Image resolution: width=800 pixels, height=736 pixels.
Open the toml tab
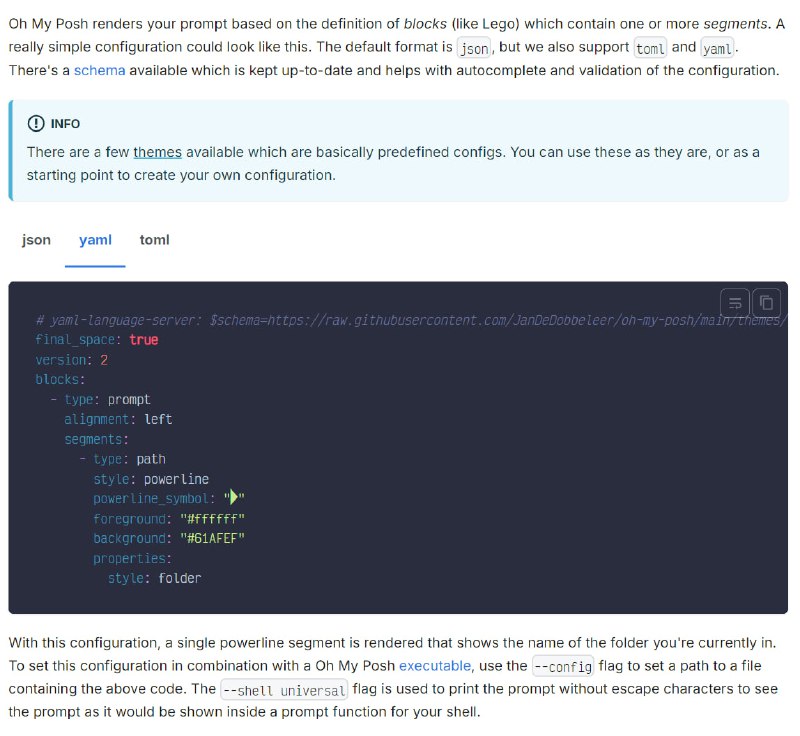pos(154,240)
